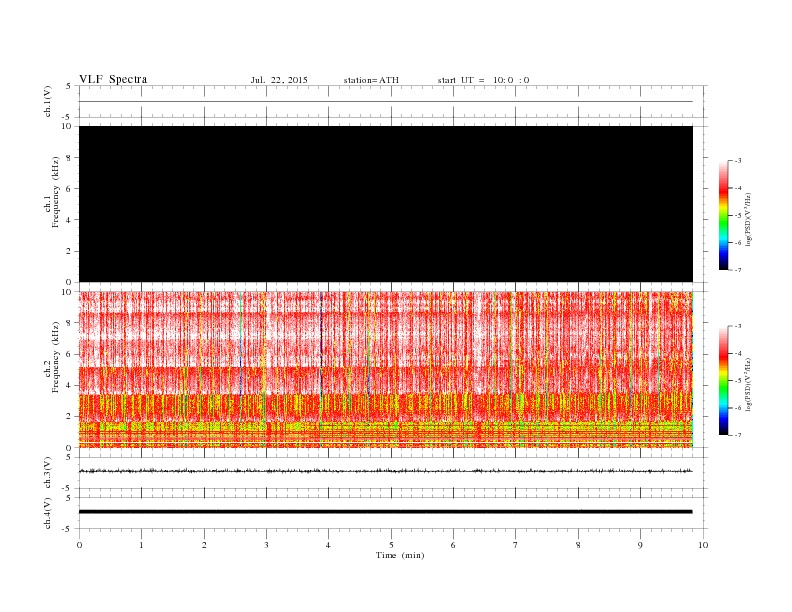792x612 pixels.
Task: Click the ch.4(V) axis label
Action: click(48, 513)
